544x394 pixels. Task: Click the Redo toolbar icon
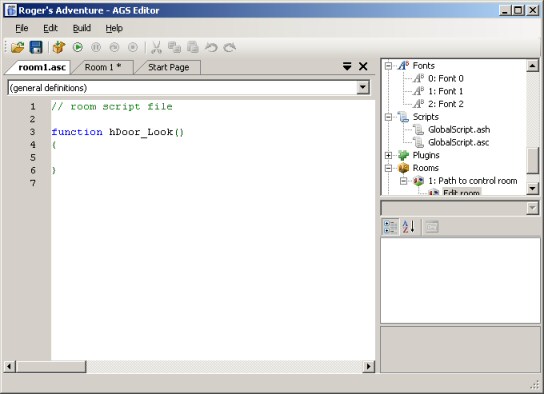click(230, 47)
